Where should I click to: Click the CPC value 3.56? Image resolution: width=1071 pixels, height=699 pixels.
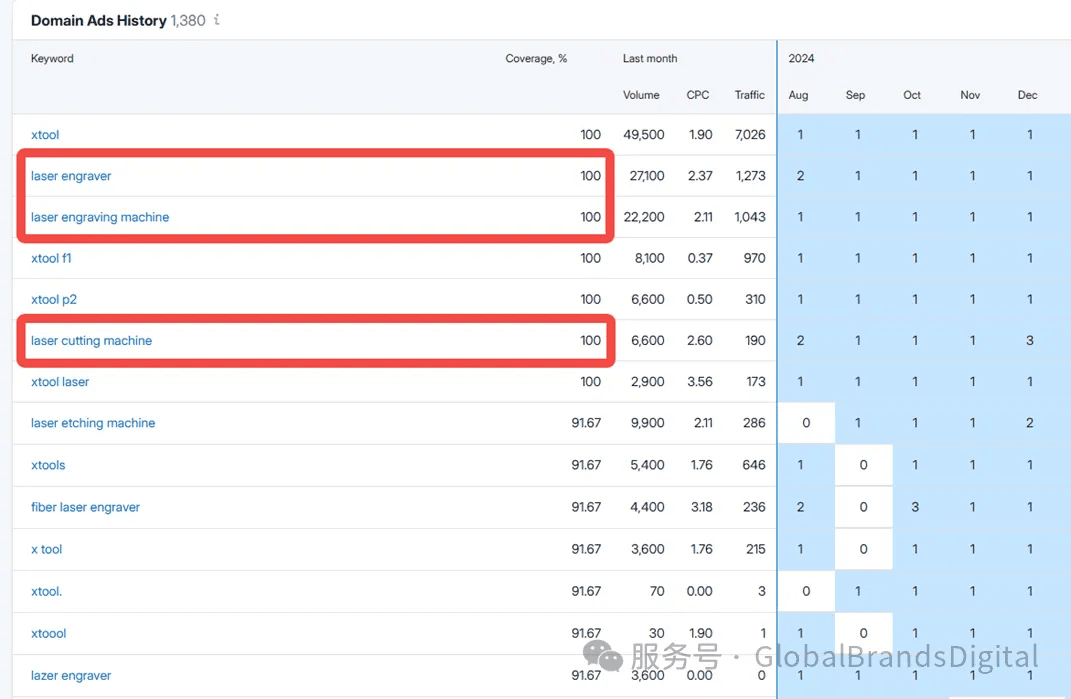(699, 381)
